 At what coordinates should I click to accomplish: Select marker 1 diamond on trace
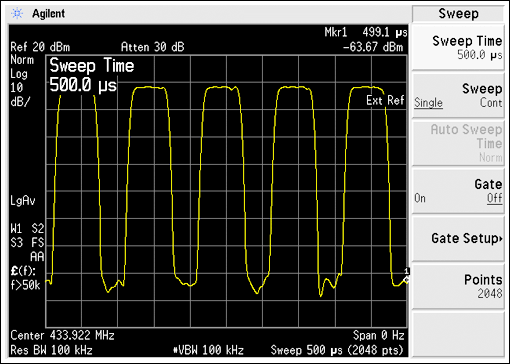(x=406, y=280)
